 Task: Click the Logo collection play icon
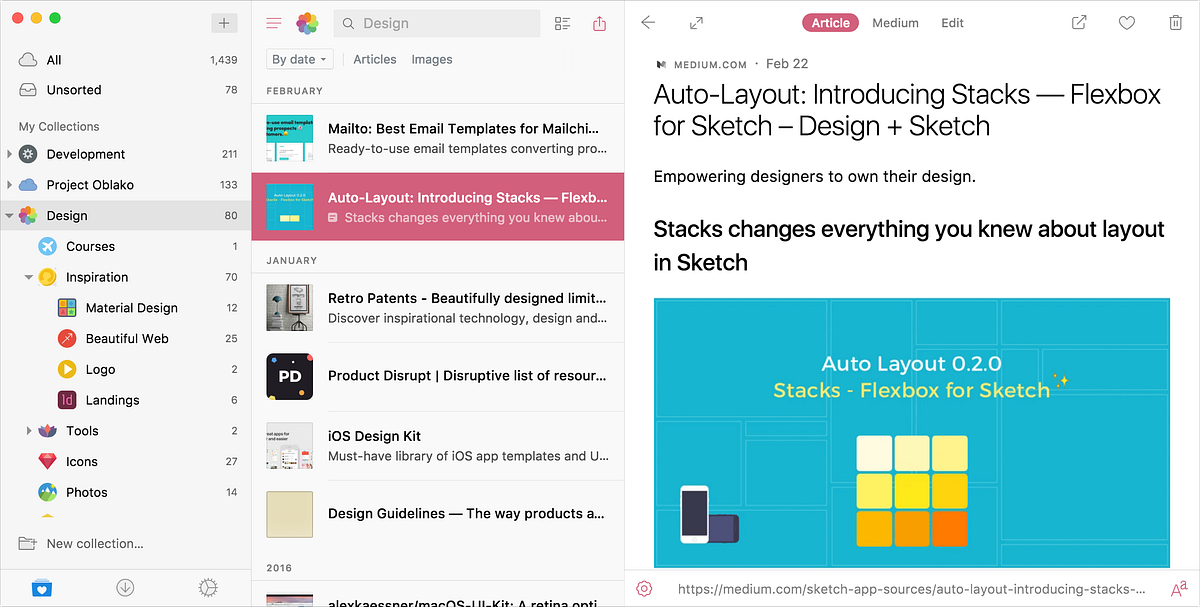[x=67, y=369]
